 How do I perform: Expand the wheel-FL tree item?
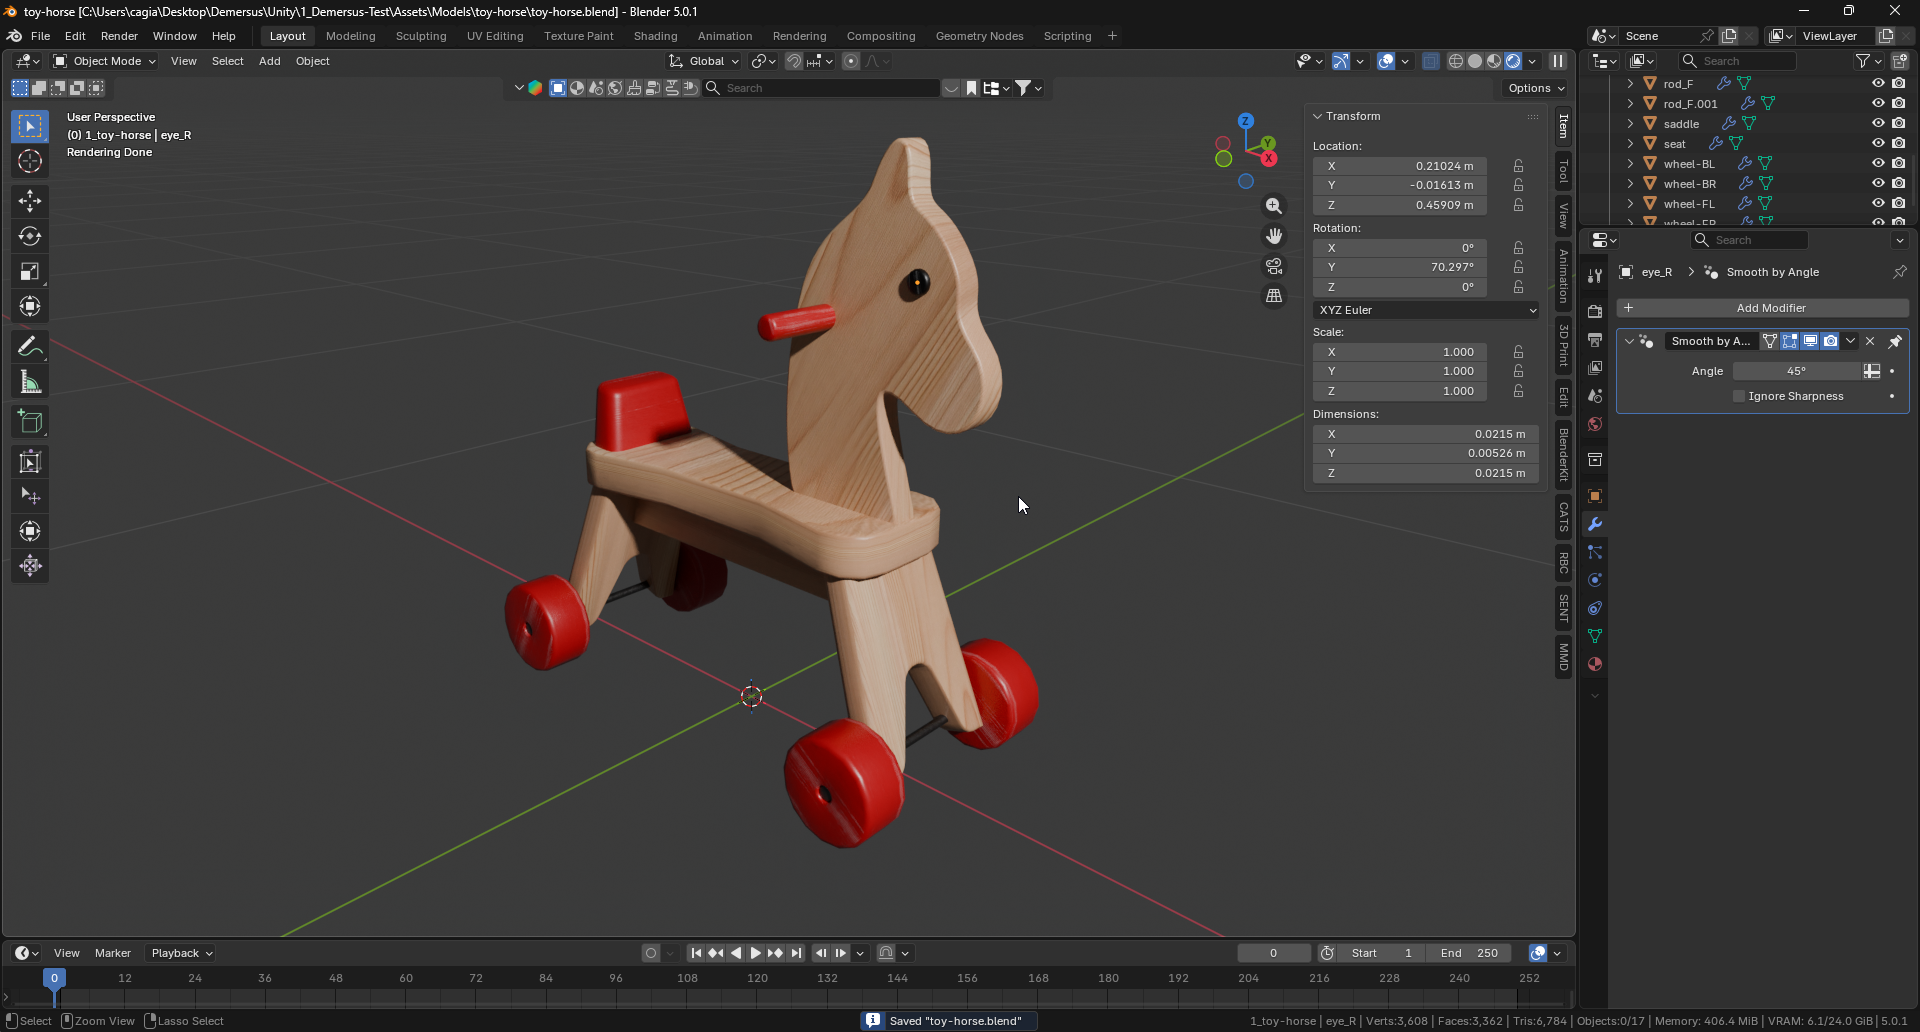(1631, 203)
